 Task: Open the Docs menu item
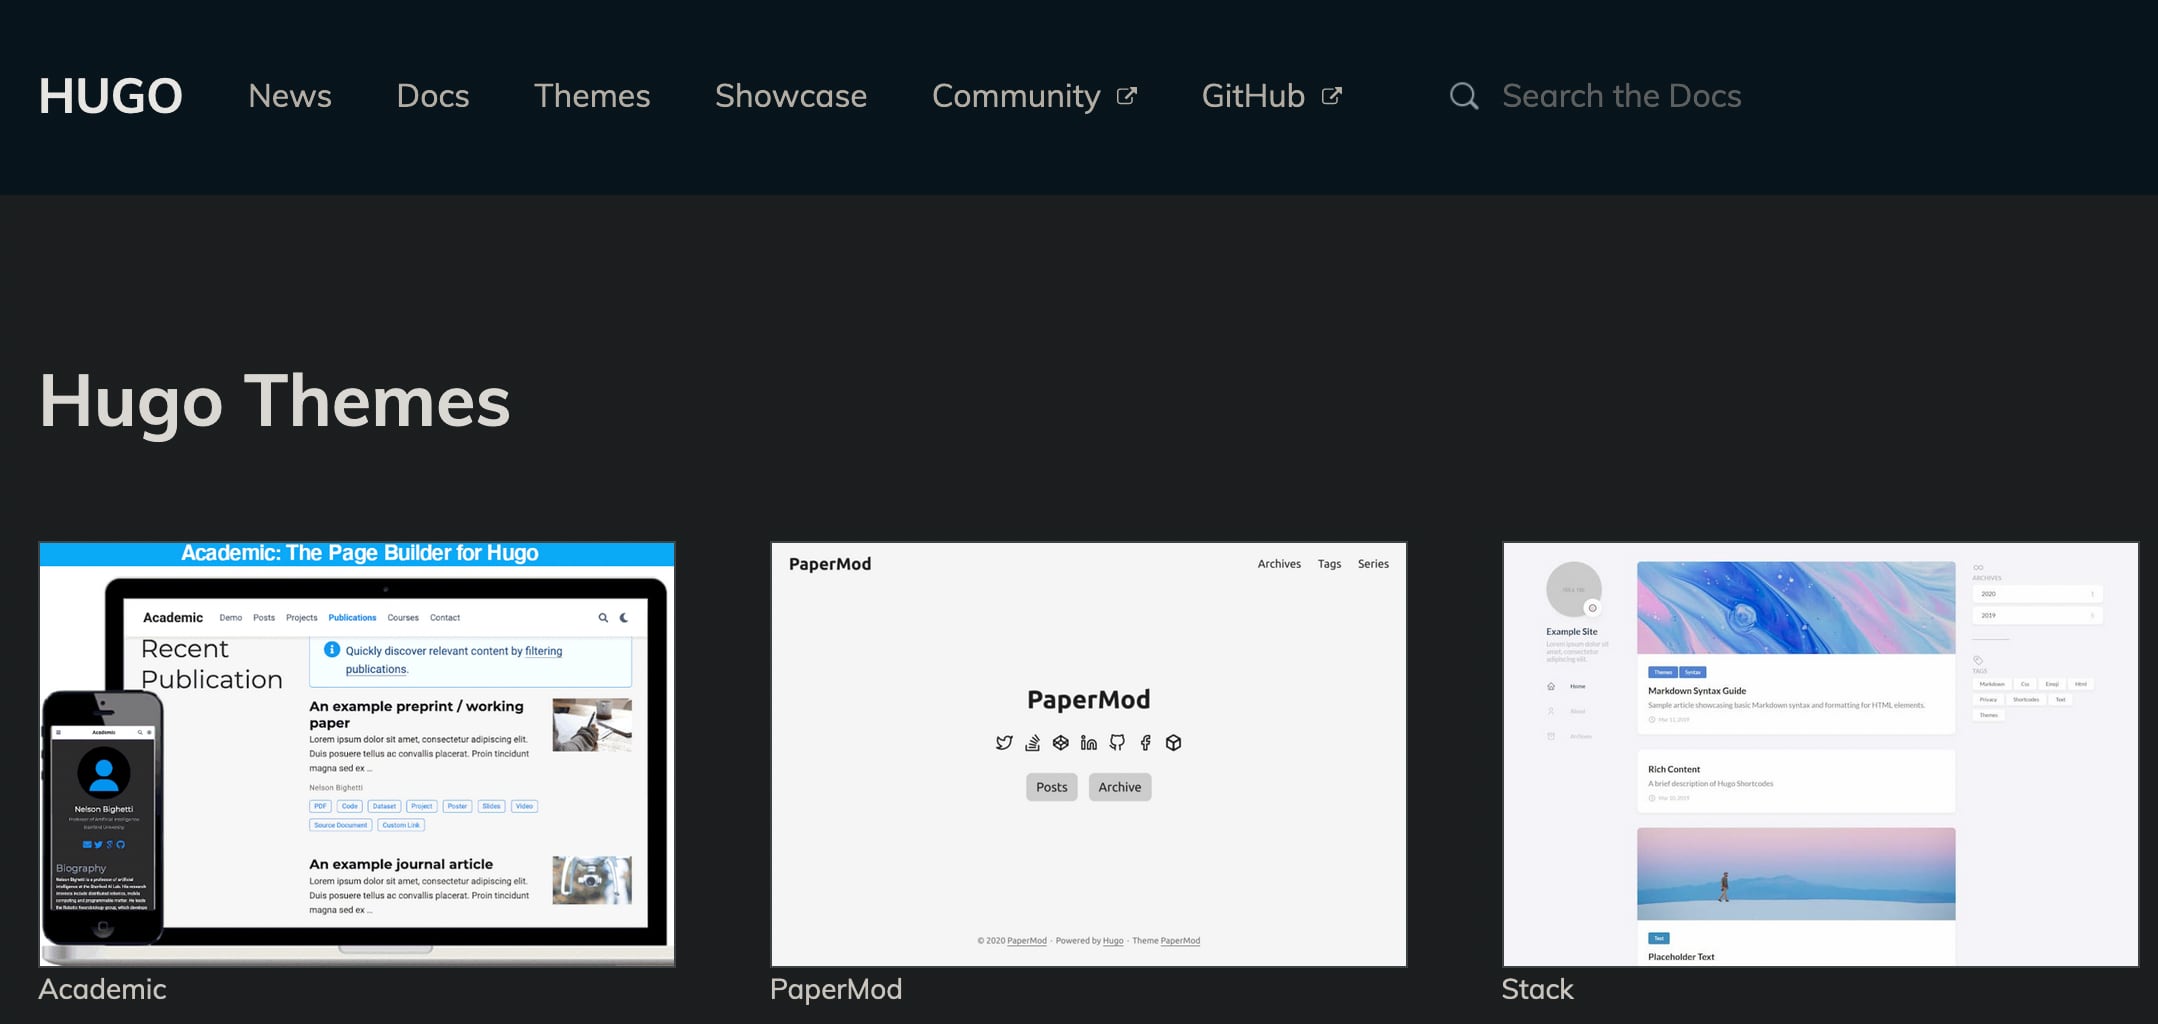pos(432,96)
